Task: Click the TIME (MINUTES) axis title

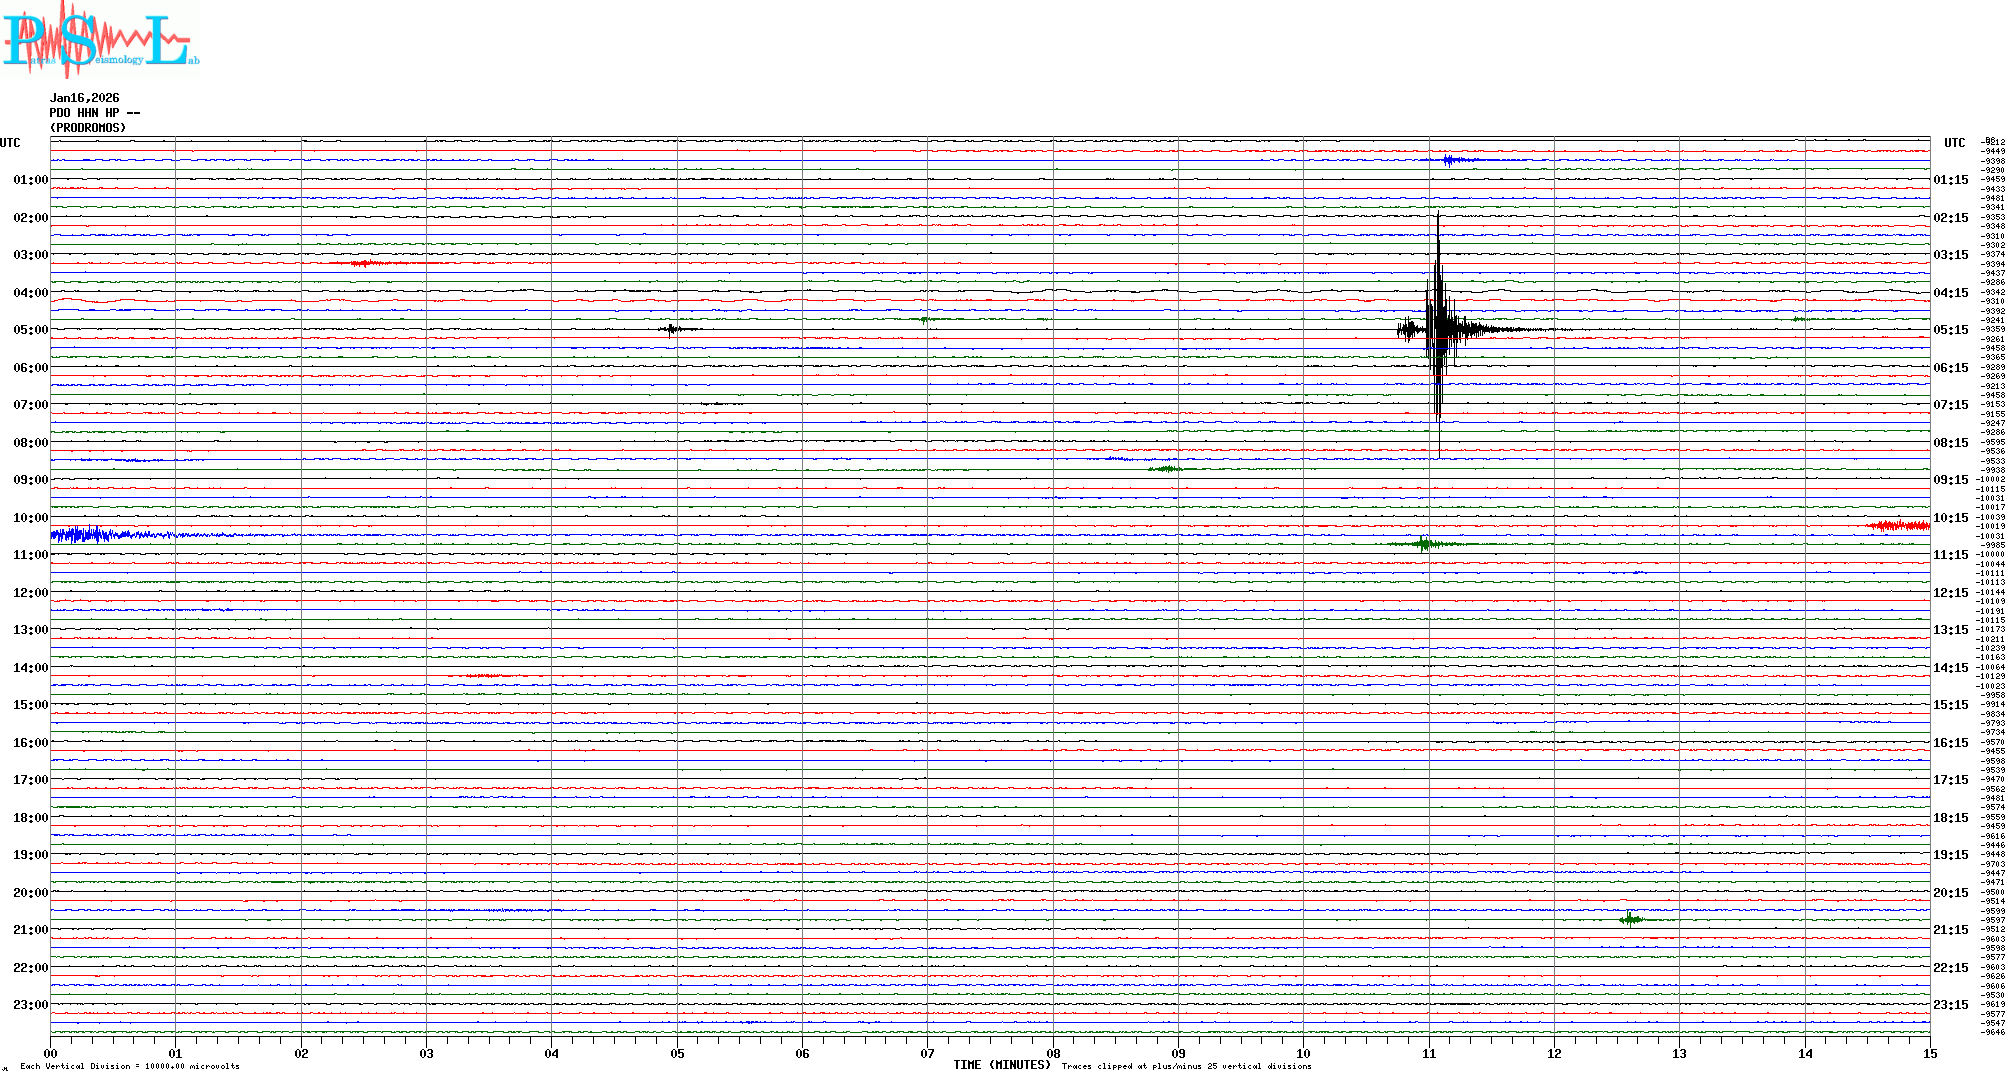Action: tap(1001, 1065)
